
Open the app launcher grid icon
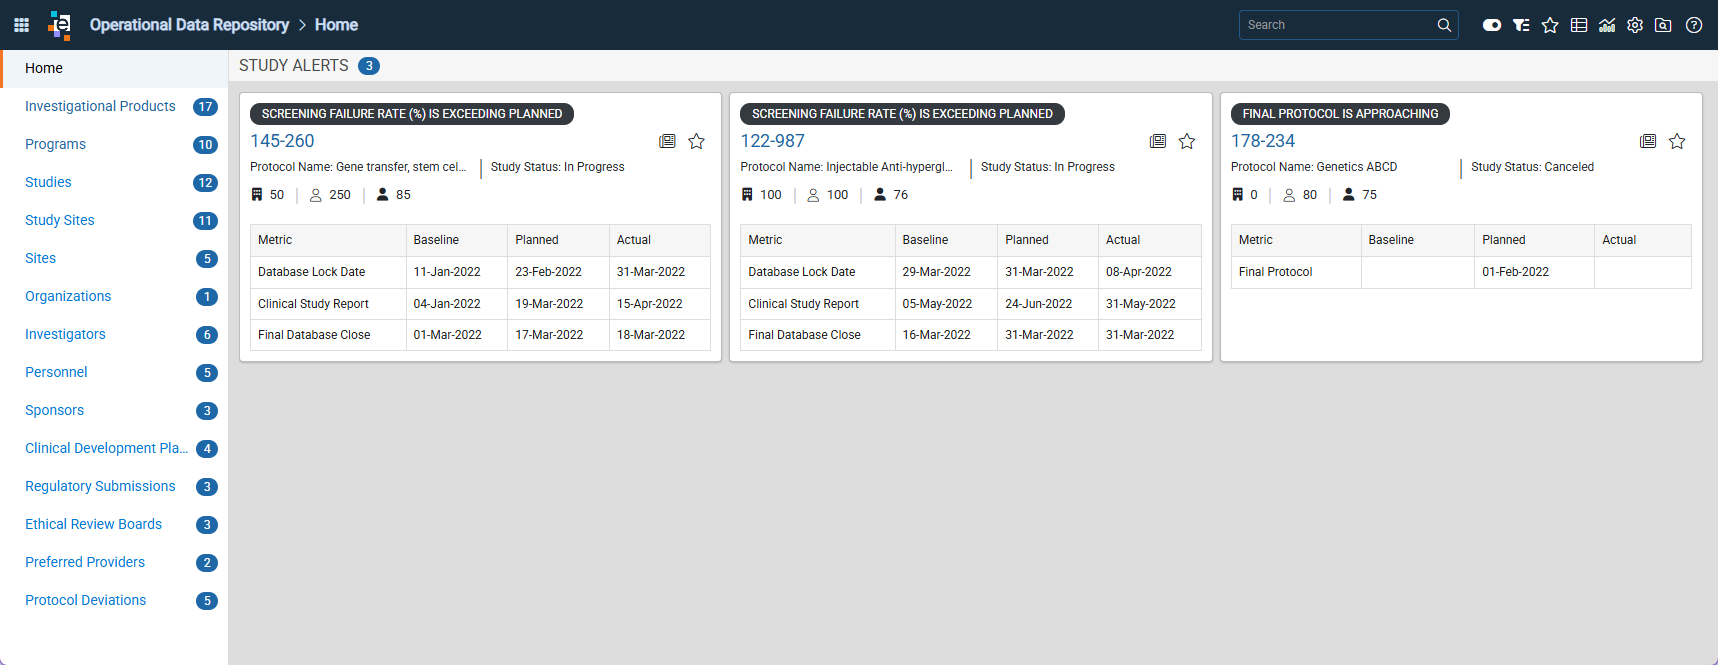(21, 25)
